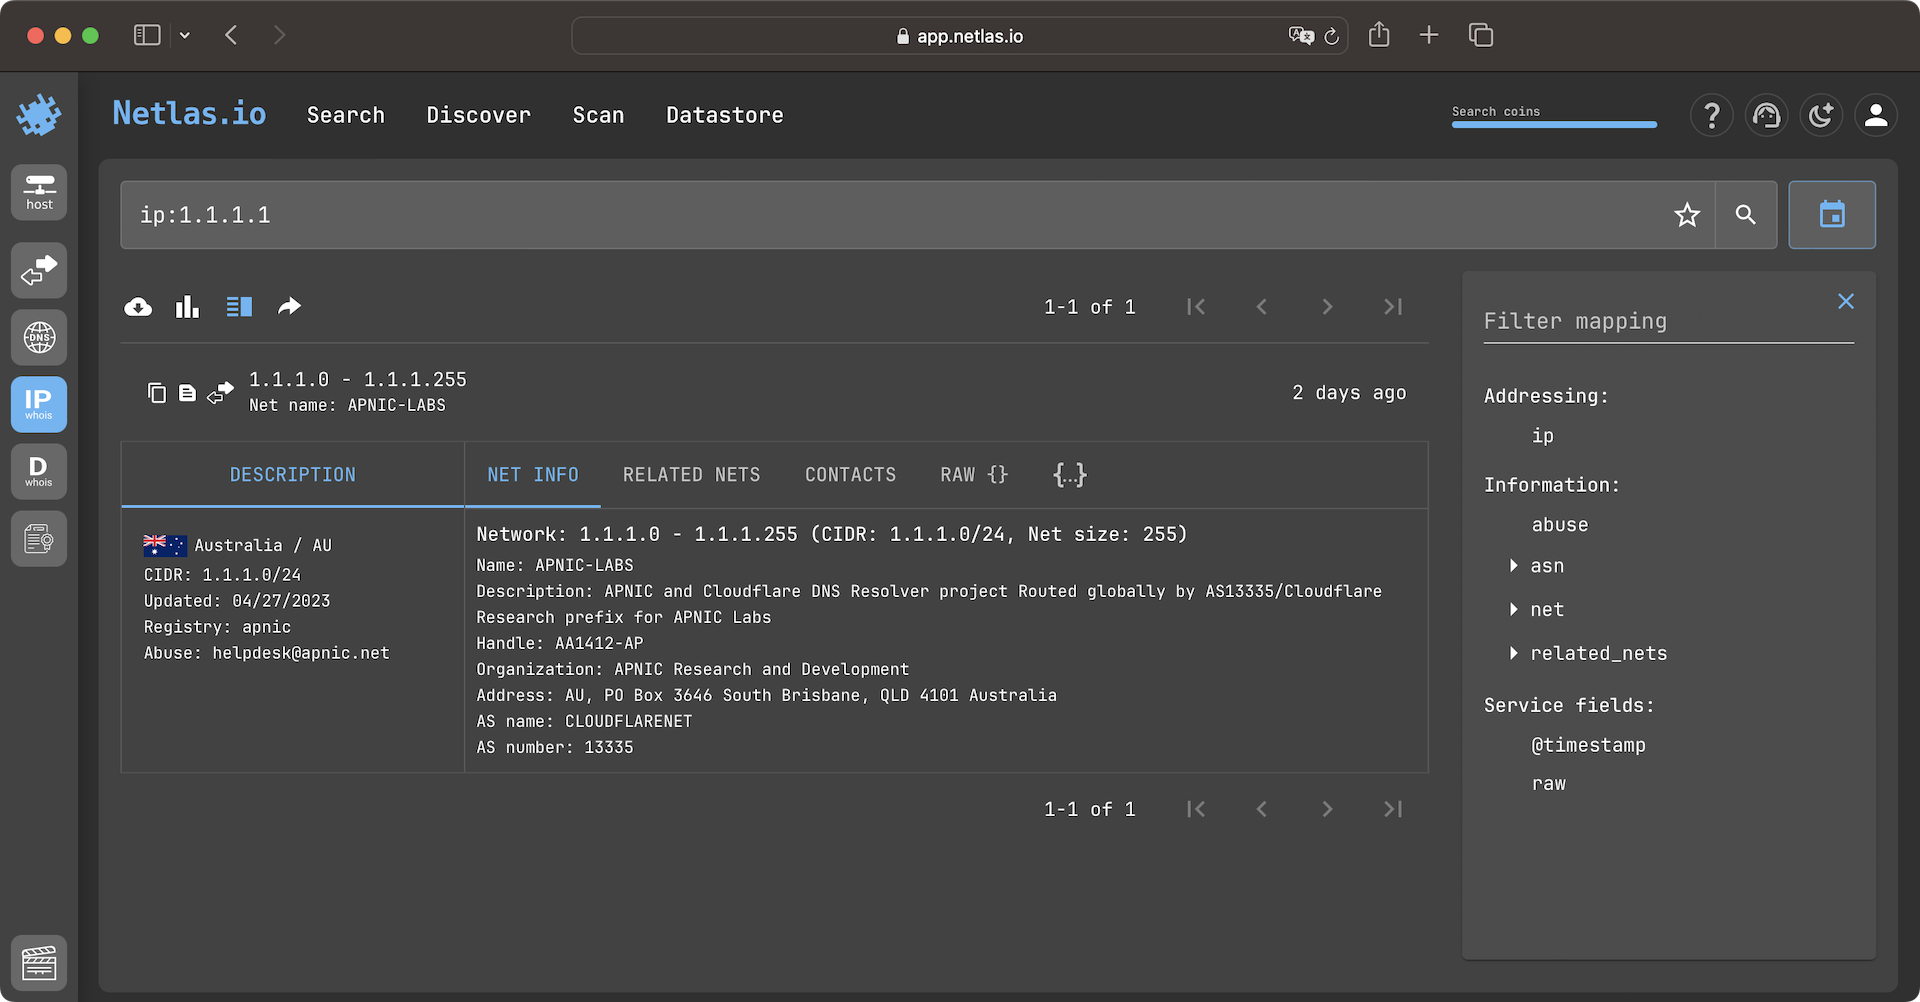
Task: Open the raw document icon for APNIC-LABS
Action: click(187, 392)
